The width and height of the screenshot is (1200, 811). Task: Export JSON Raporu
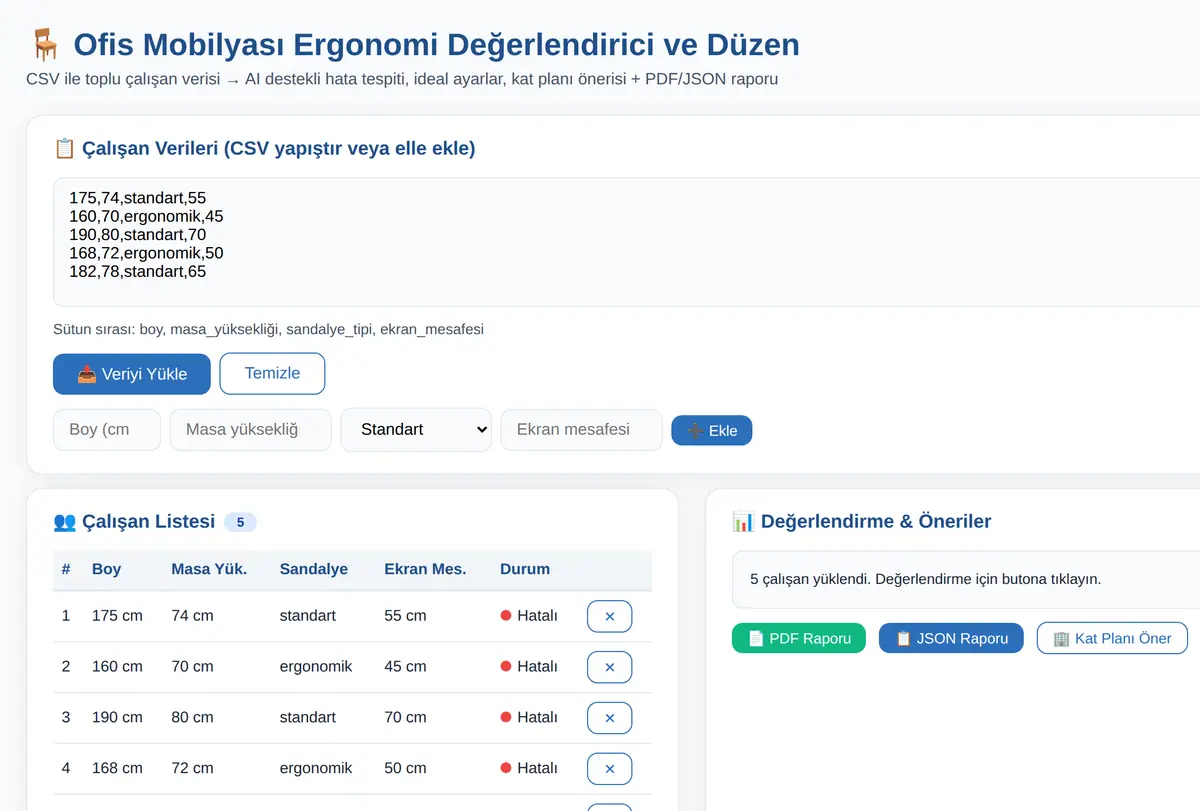951,638
